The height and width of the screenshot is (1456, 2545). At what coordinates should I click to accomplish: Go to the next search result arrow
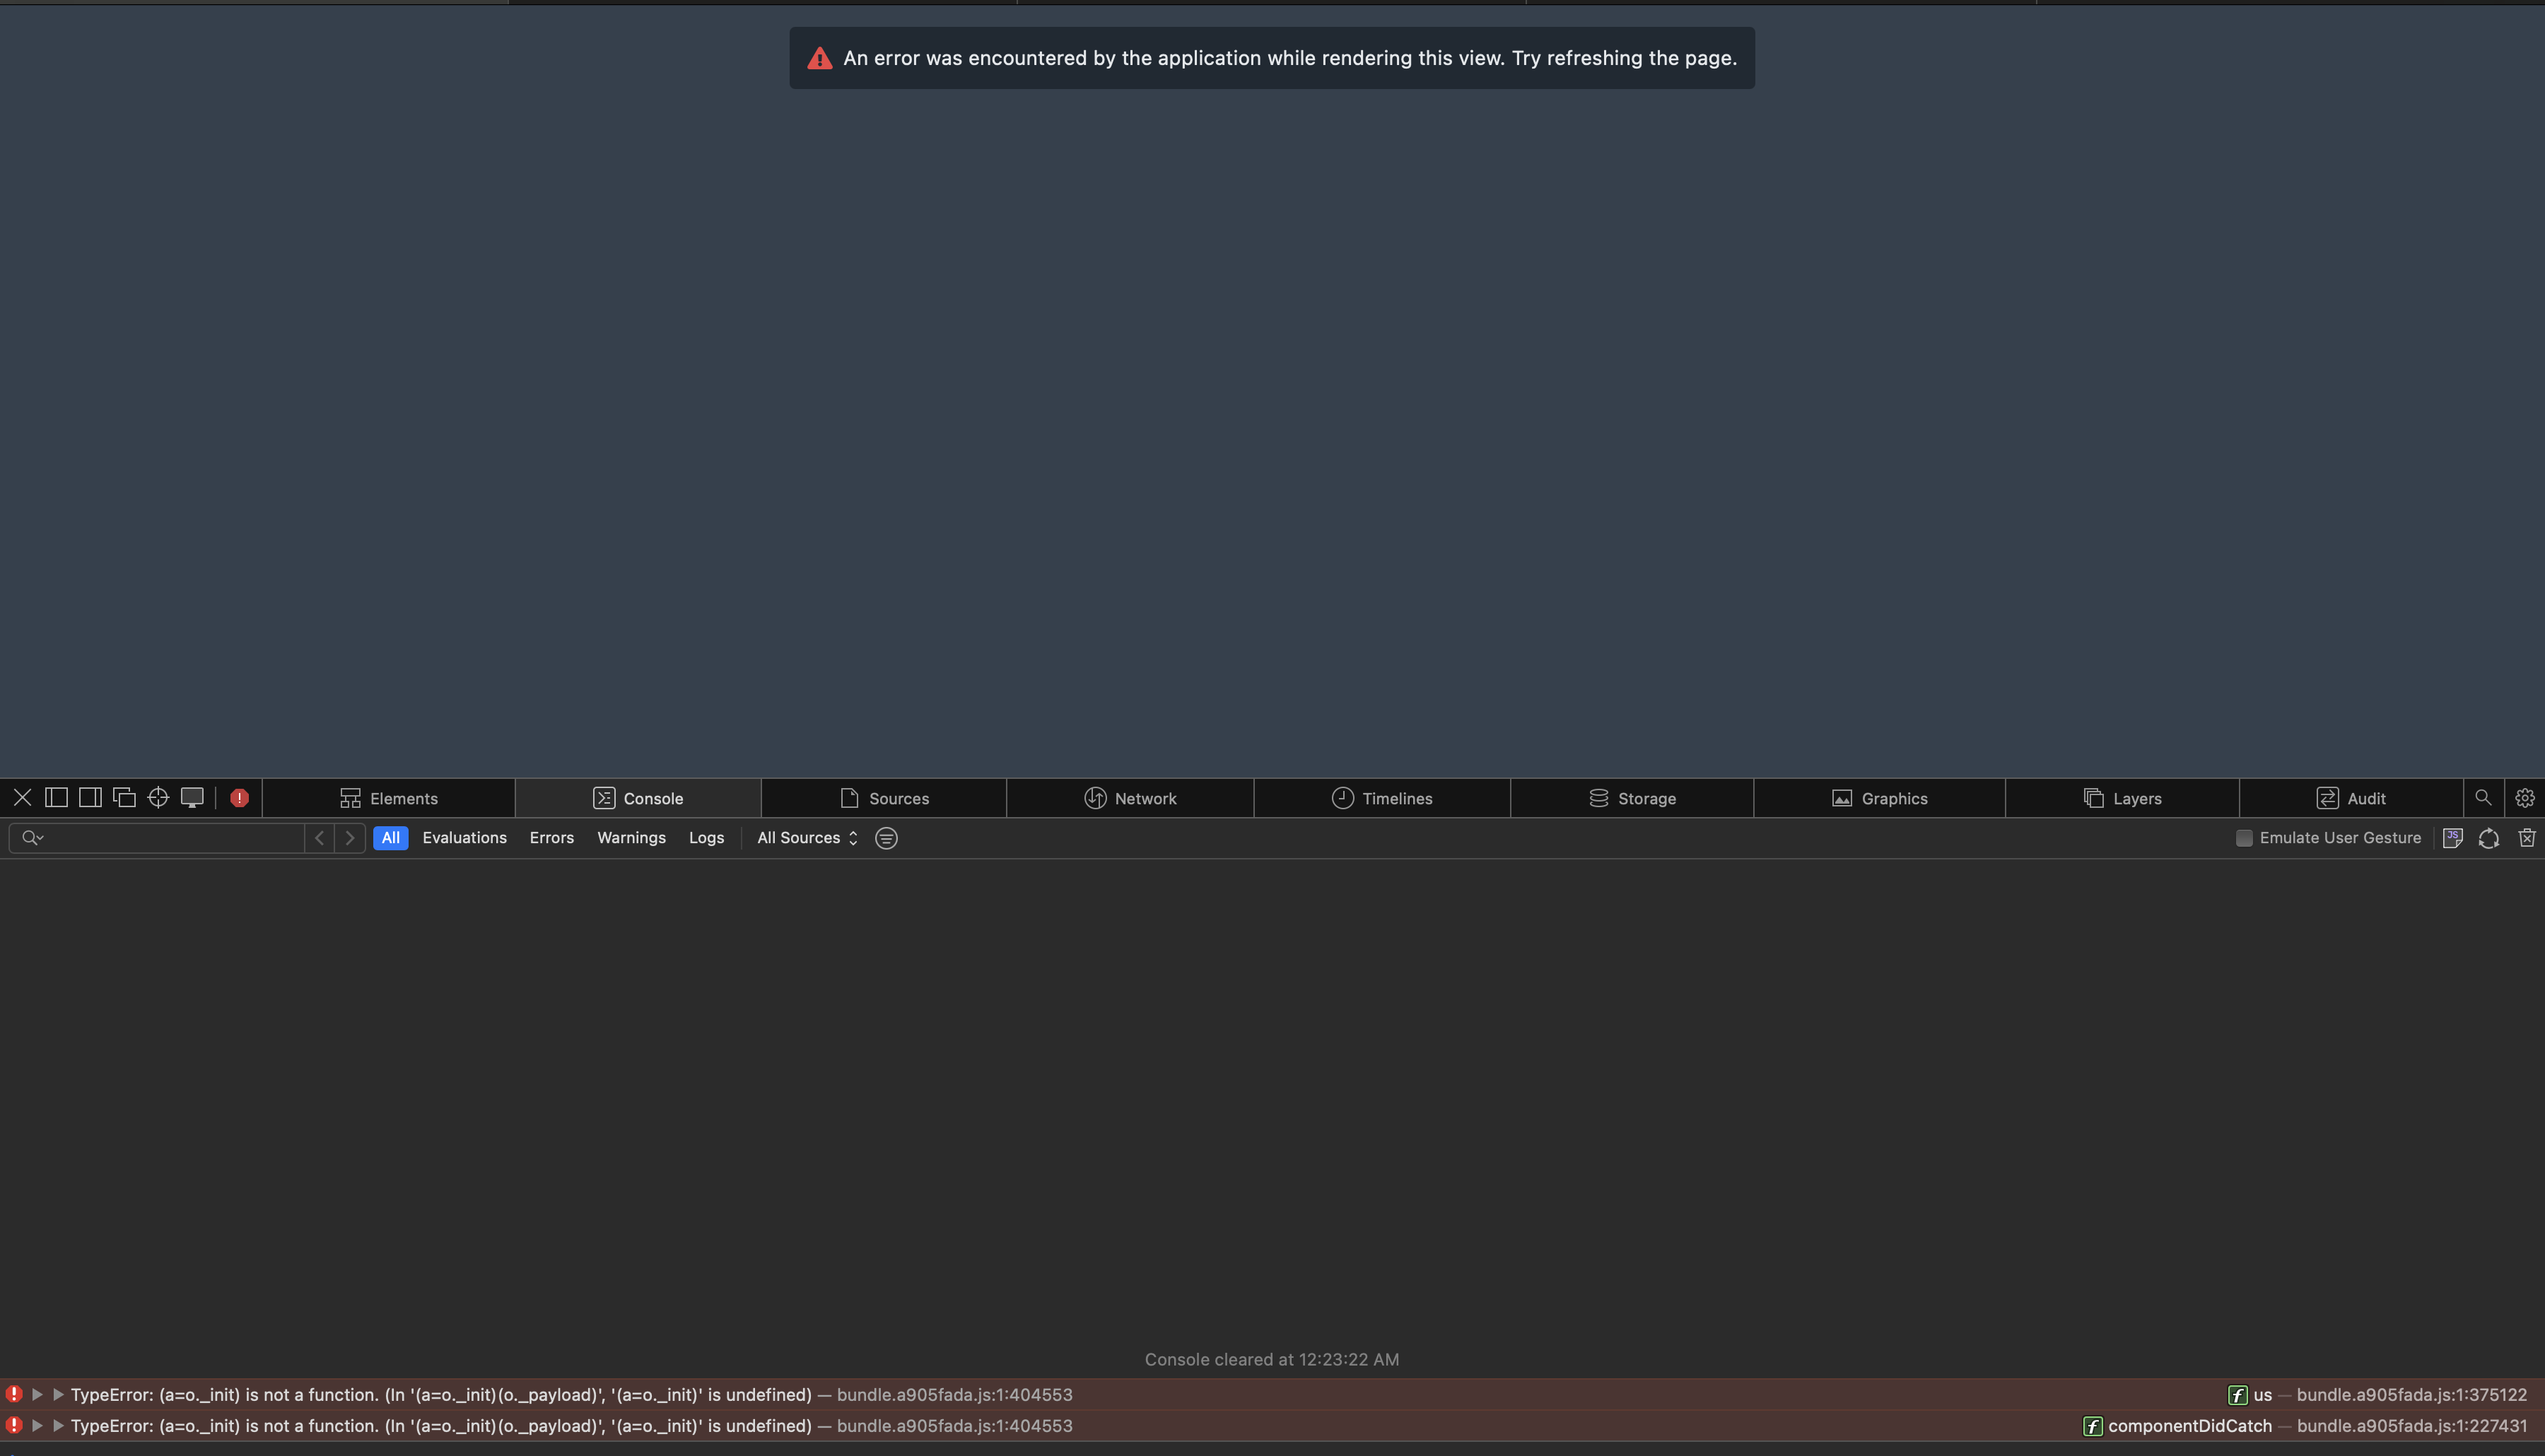pos(350,838)
